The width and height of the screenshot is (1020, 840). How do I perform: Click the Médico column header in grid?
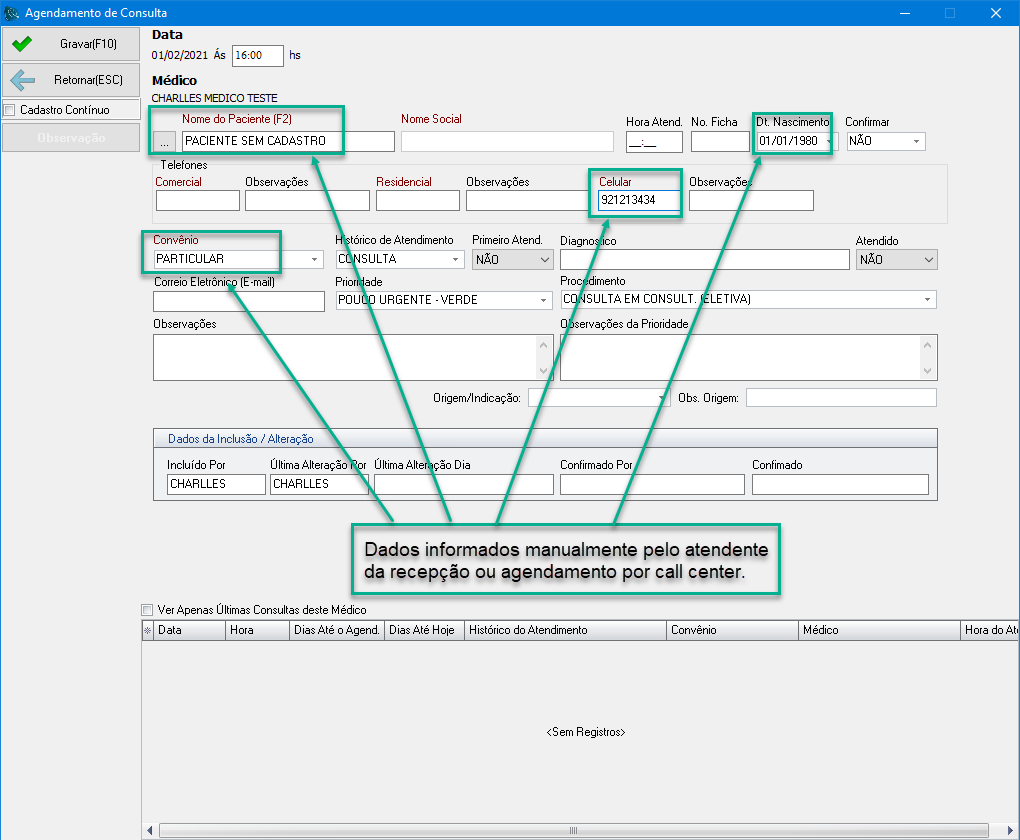tap(879, 630)
